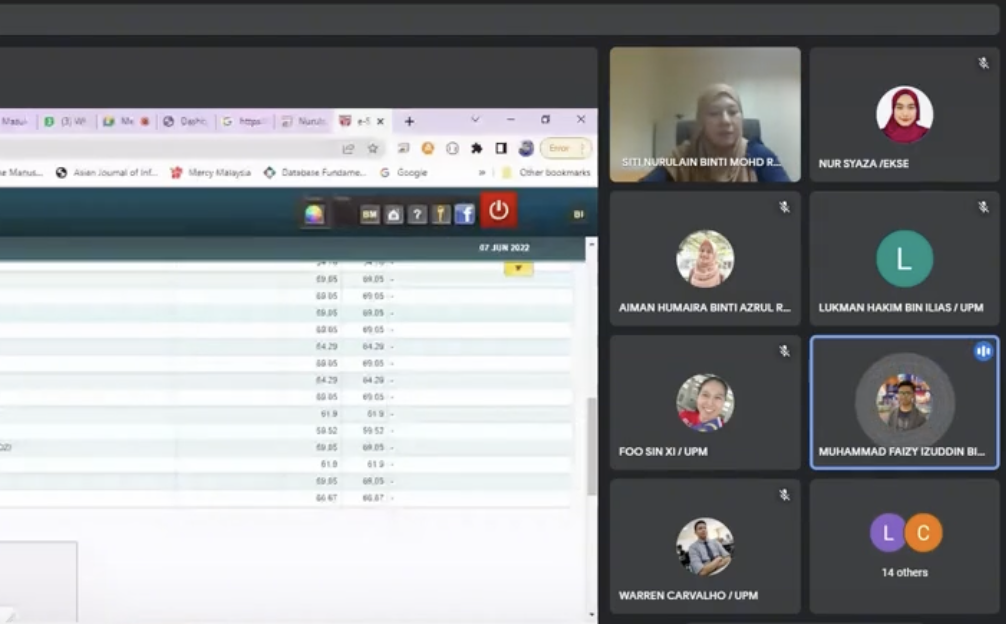The height and width of the screenshot is (624, 1006).
Task: Bookmark page with the star icon
Action: [x=373, y=148]
